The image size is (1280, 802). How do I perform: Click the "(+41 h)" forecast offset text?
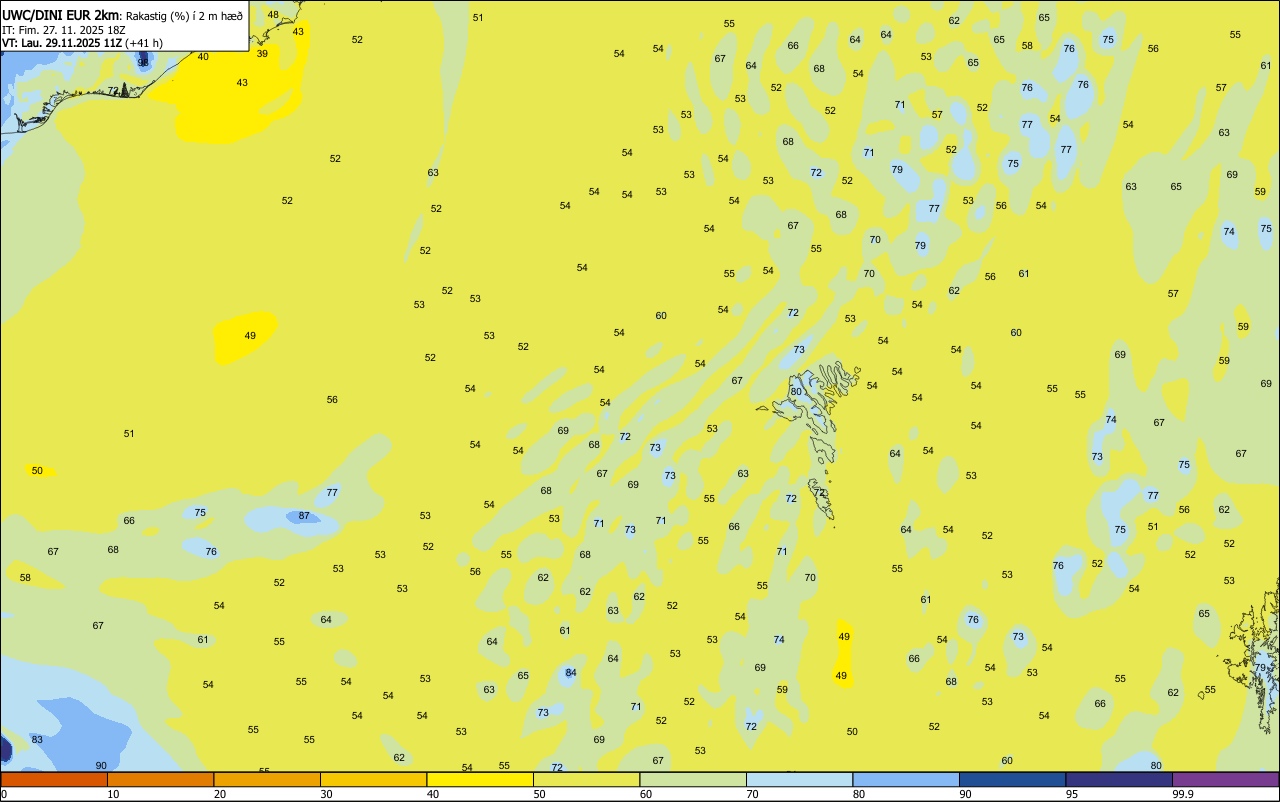[144, 42]
